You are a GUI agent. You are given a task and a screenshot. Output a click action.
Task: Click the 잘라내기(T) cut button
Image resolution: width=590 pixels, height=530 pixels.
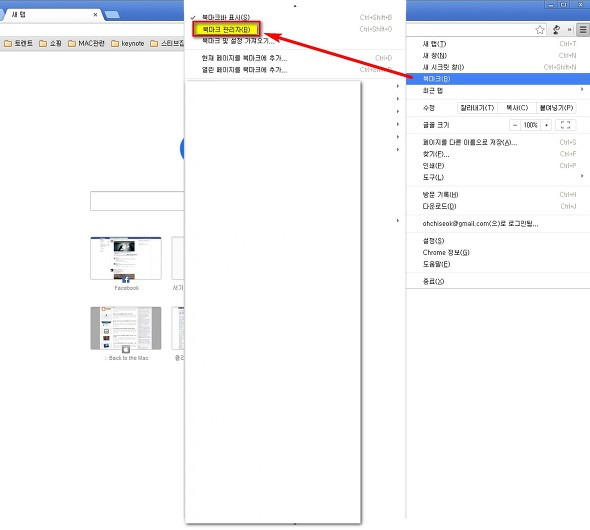point(477,108)
